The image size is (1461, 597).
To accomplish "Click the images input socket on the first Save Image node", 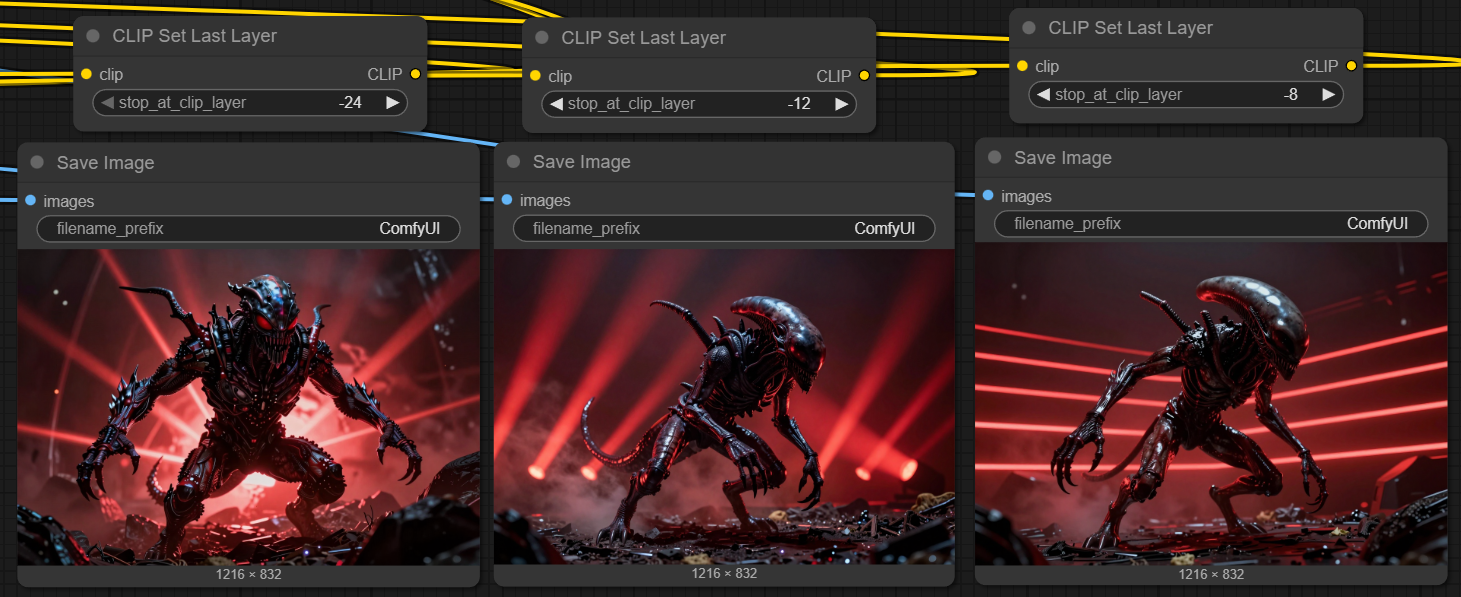I will (x=30, y=201).
